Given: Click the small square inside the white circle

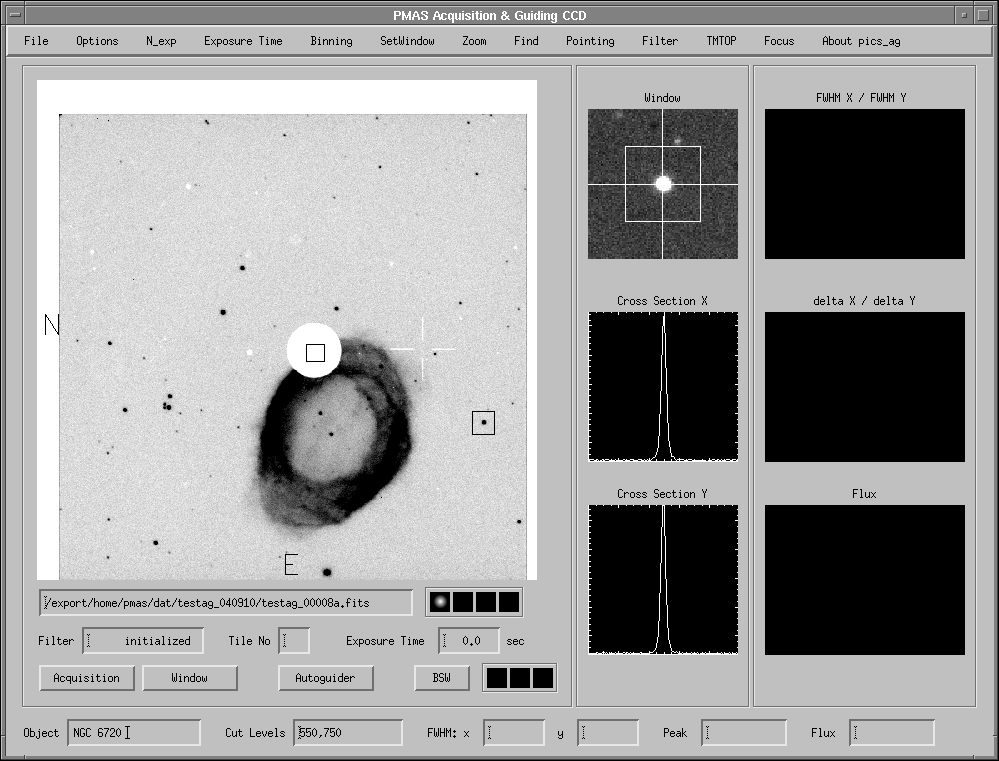Looking at the screenshot, I should point(315,352).
